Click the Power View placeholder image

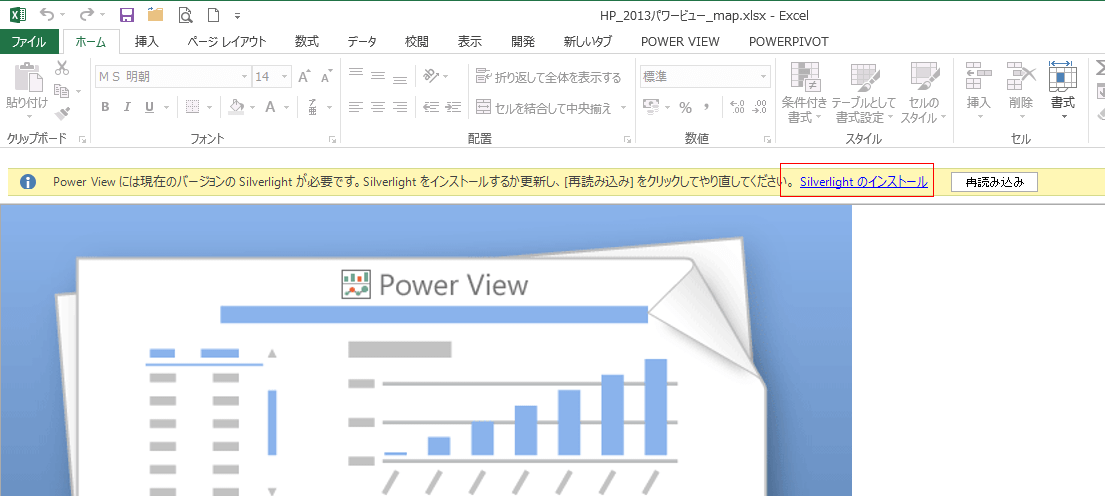click(426, 350)
